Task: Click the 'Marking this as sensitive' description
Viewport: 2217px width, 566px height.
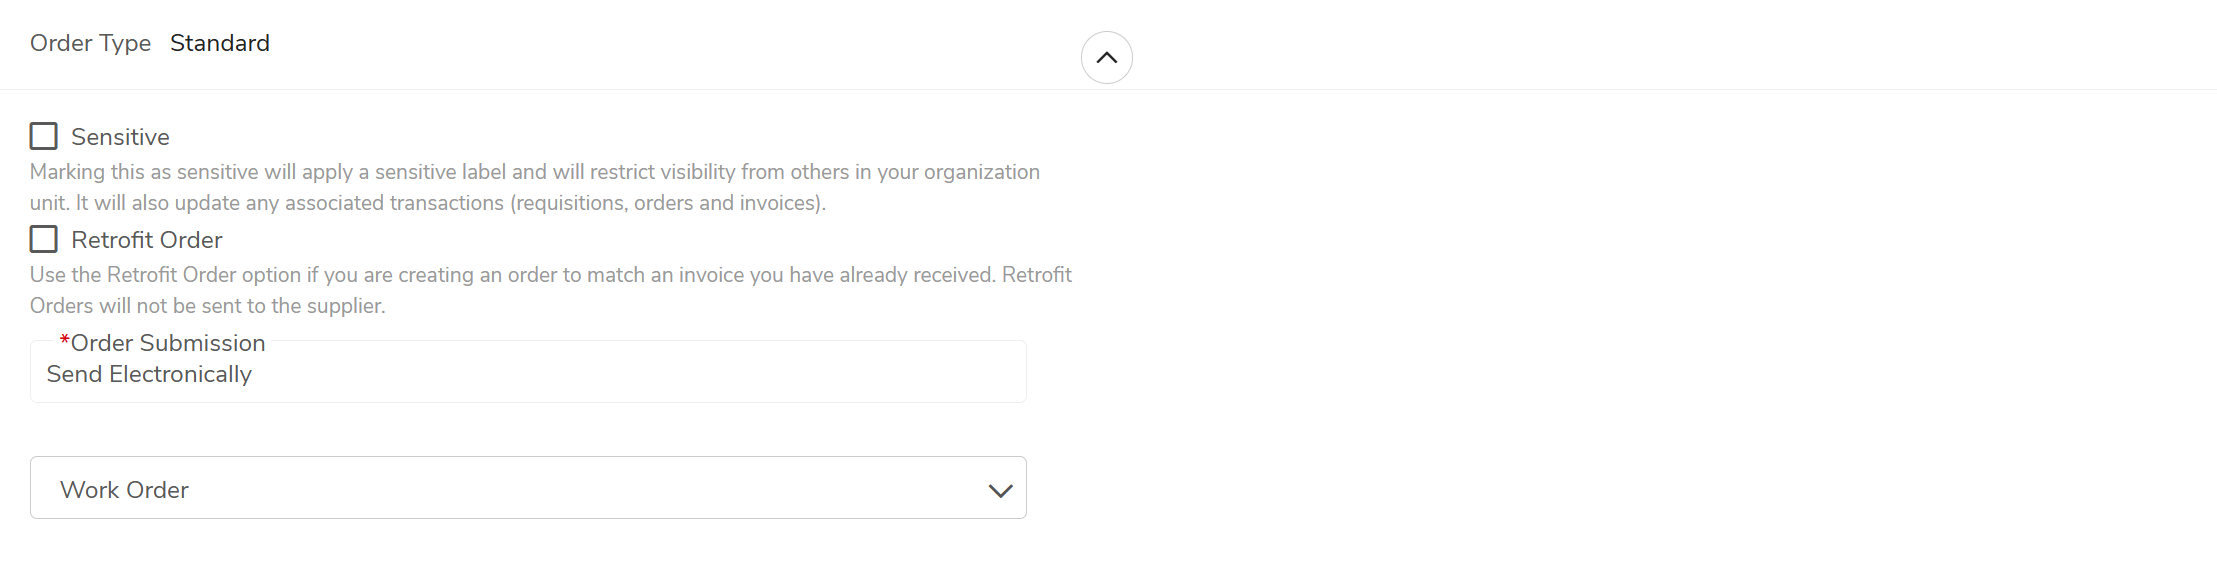Action: (x=534, y=172)
